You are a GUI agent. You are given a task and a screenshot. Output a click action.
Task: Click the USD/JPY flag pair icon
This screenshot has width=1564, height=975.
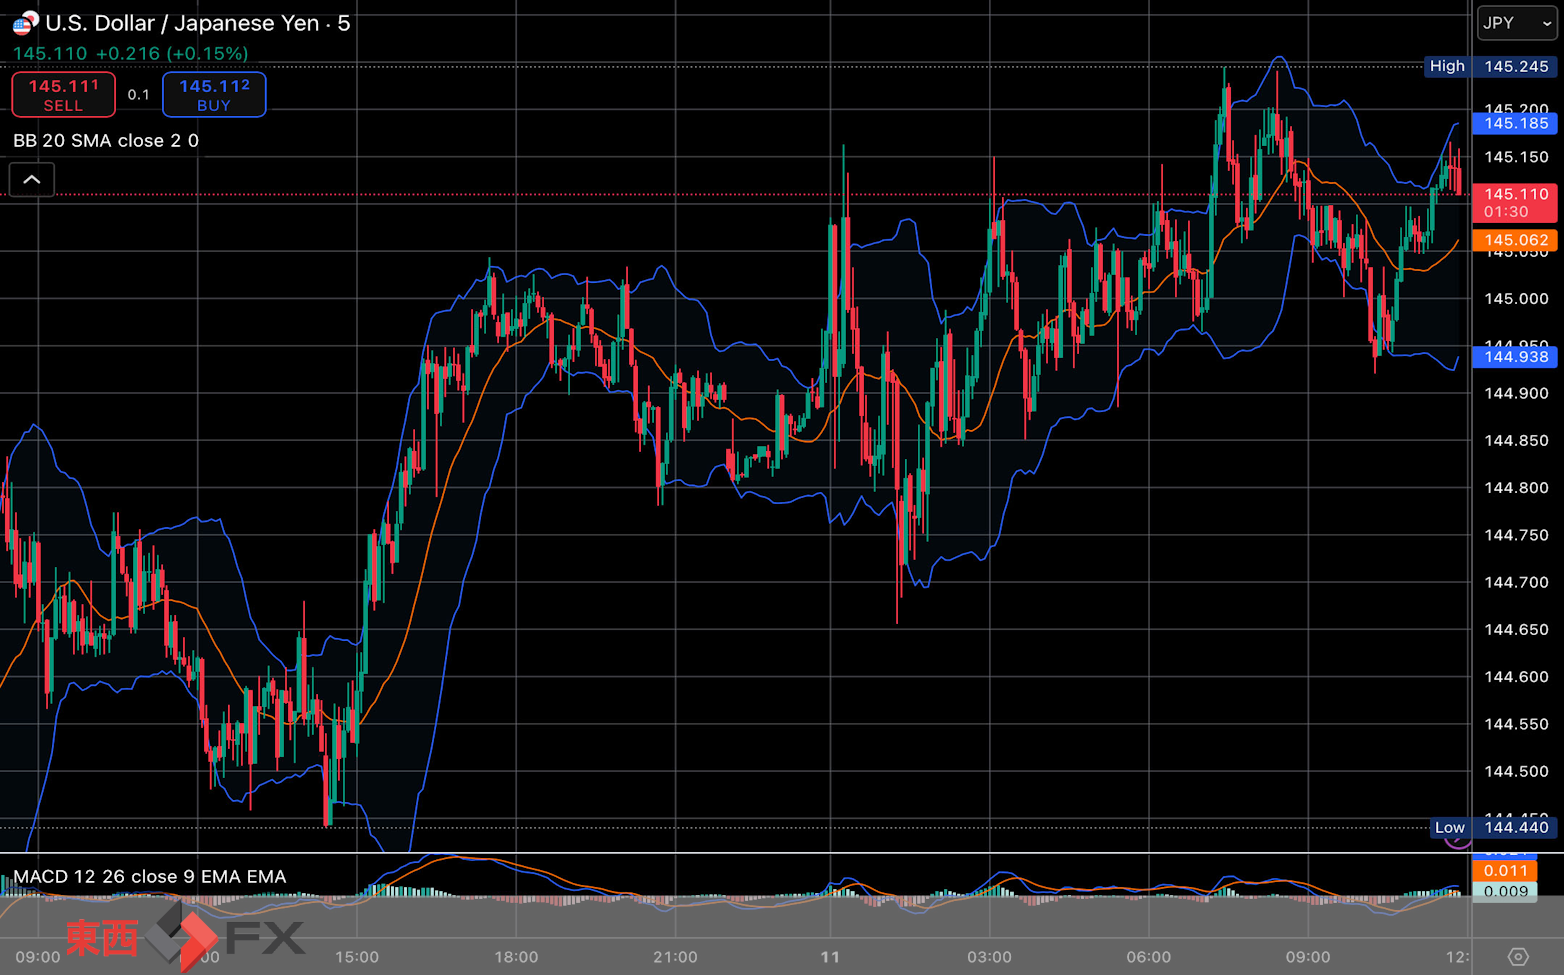[25, 23]
